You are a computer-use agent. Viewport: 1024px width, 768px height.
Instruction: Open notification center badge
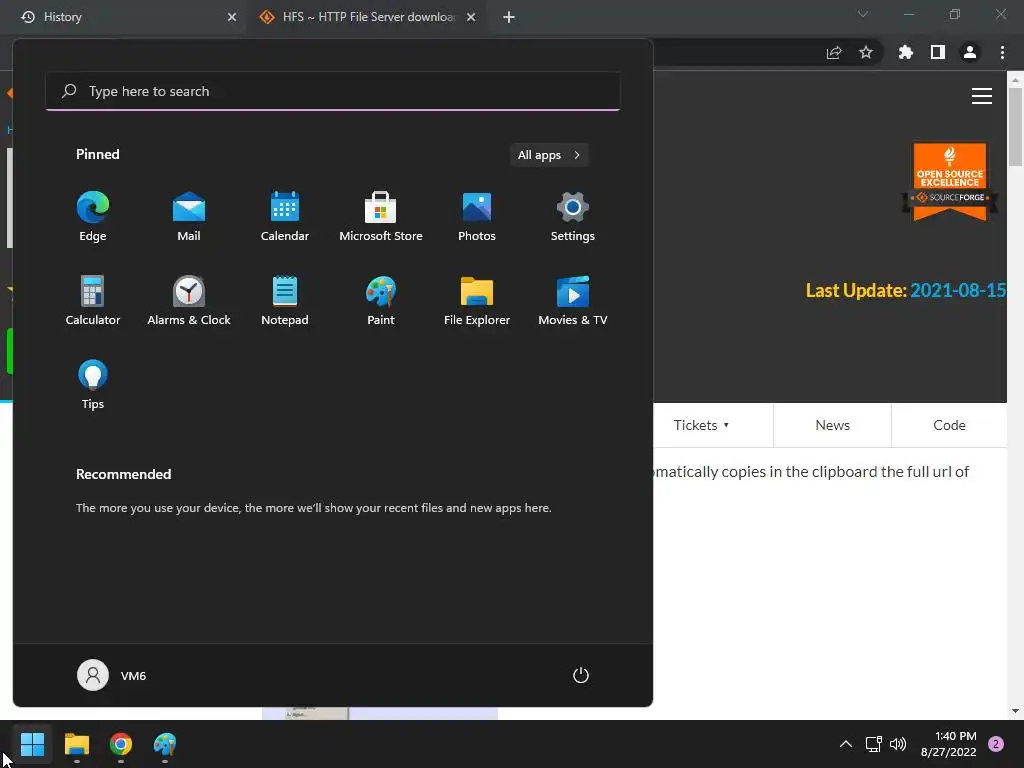coord(996,744)
